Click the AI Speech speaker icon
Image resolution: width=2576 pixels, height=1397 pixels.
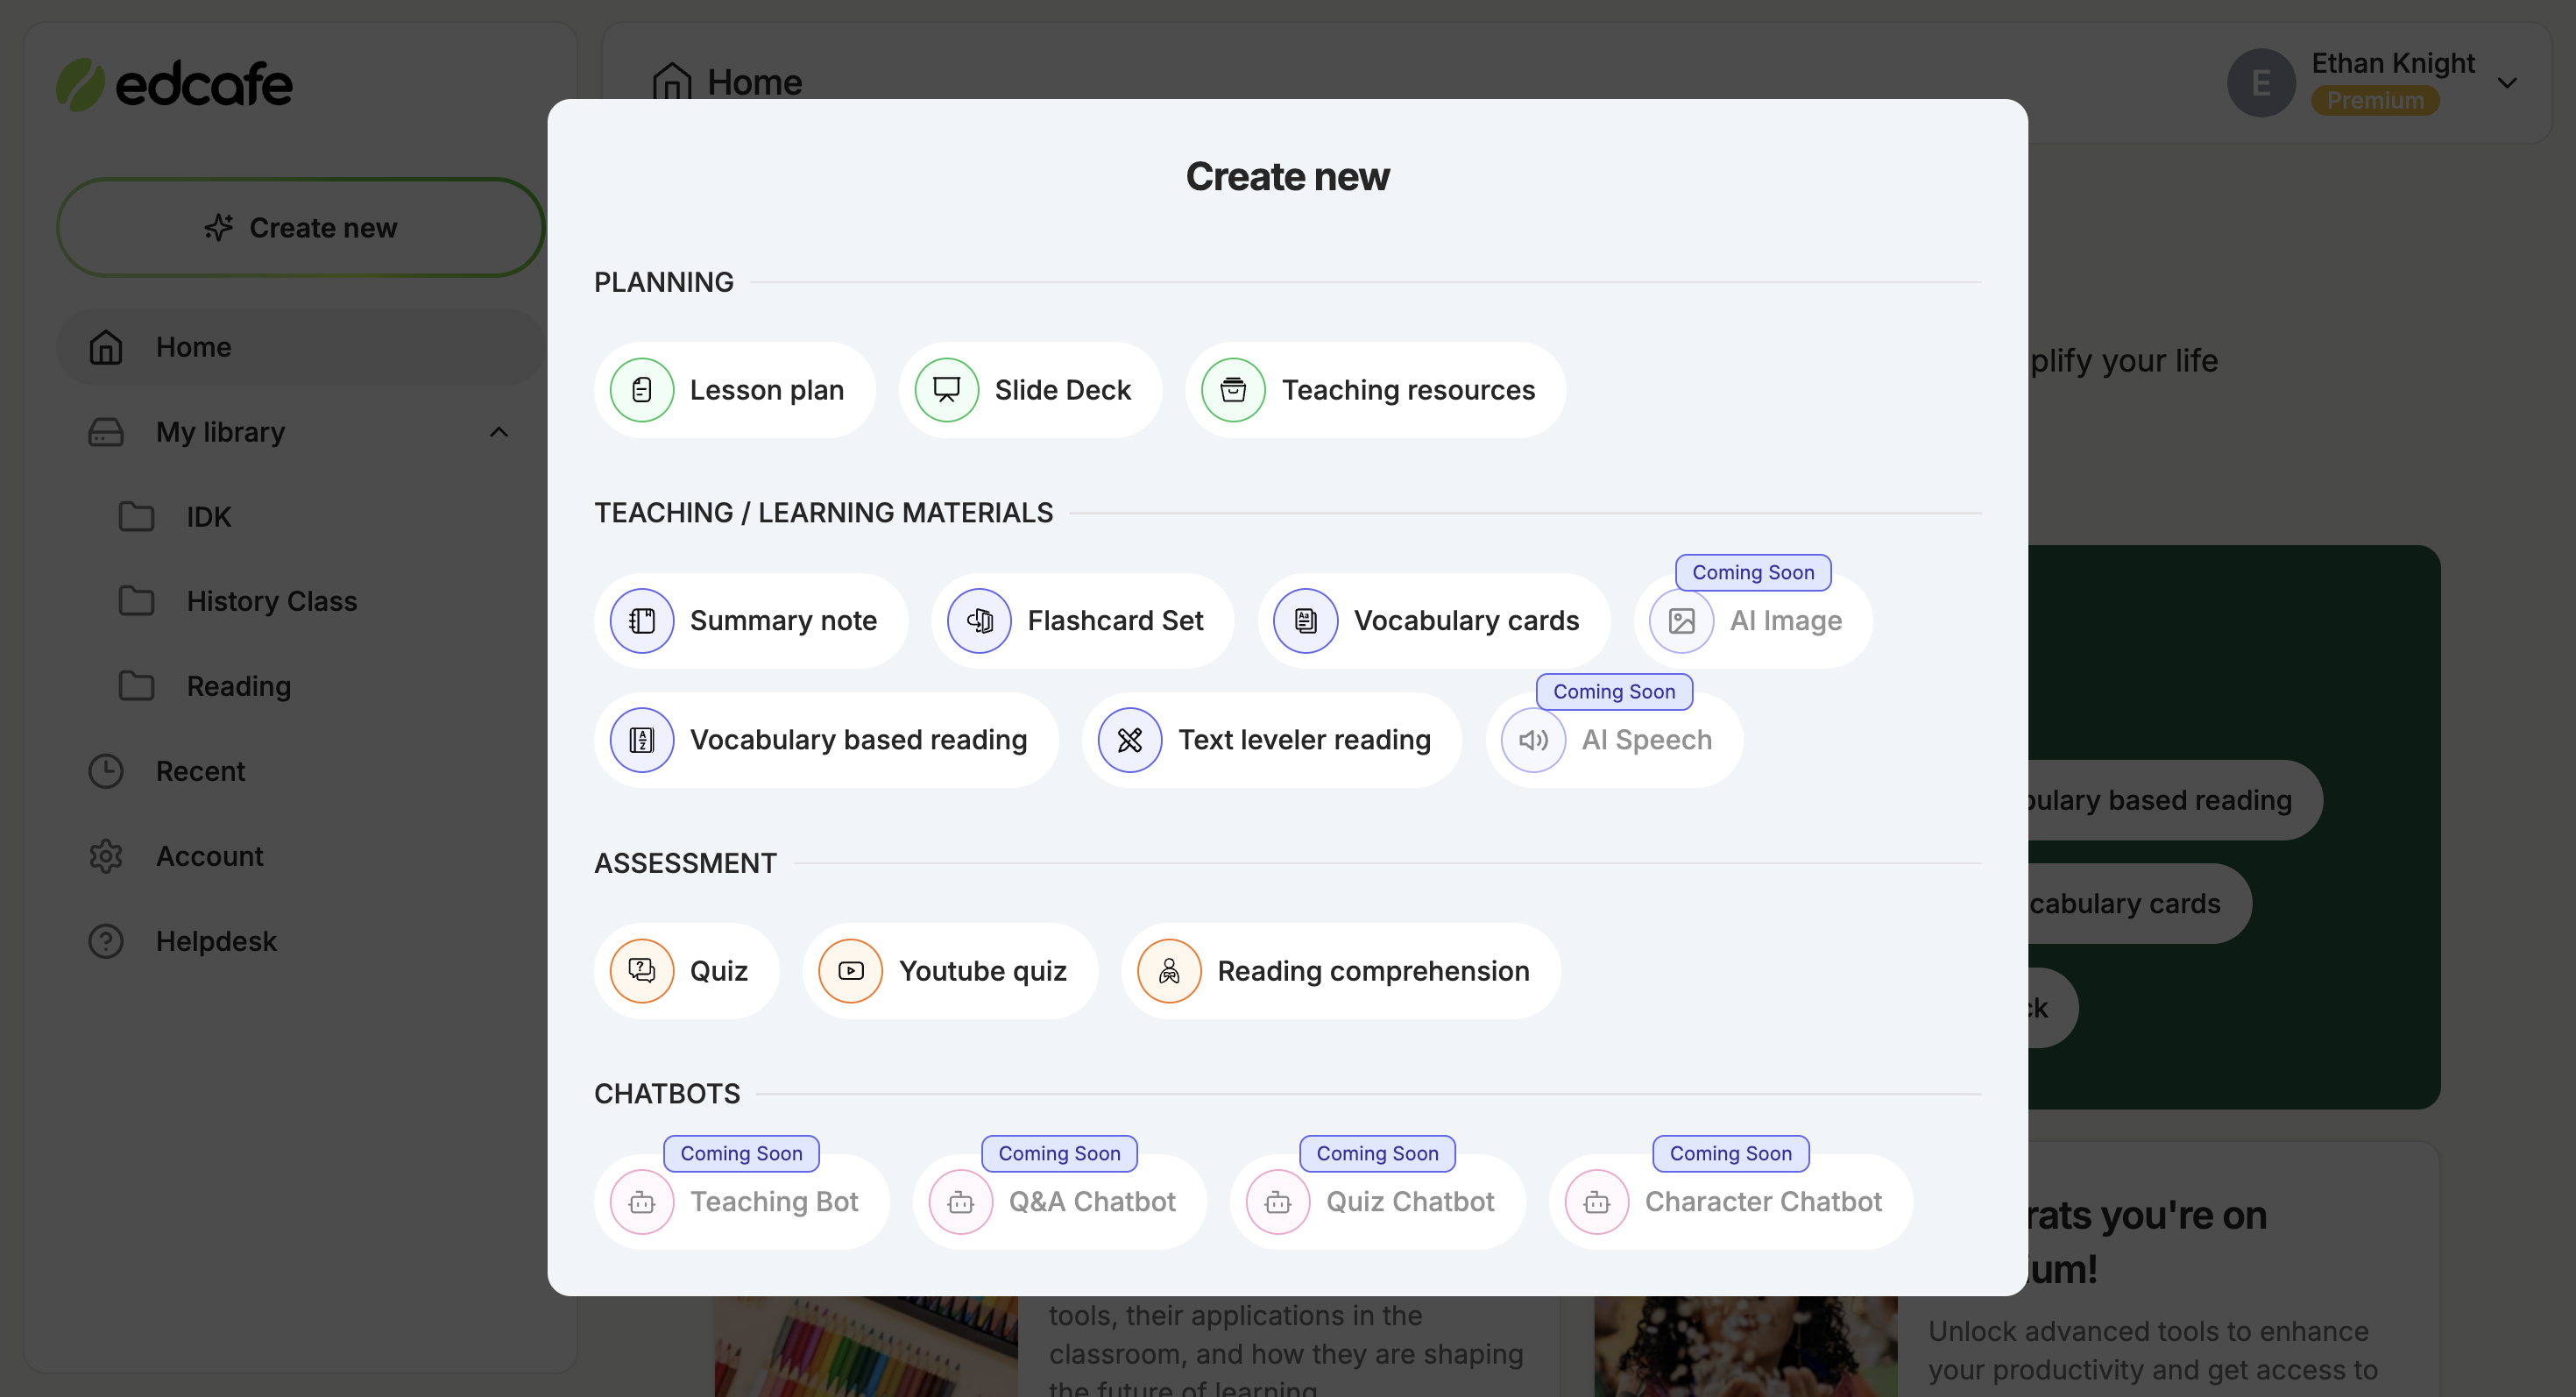[1533, 740]
